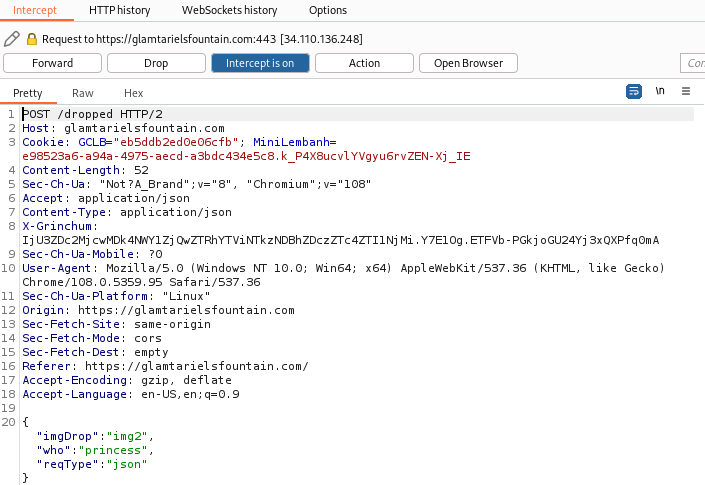Click the Open Browser button
The height and width of the screenshot is (485, 705).
tap(468, 63)
